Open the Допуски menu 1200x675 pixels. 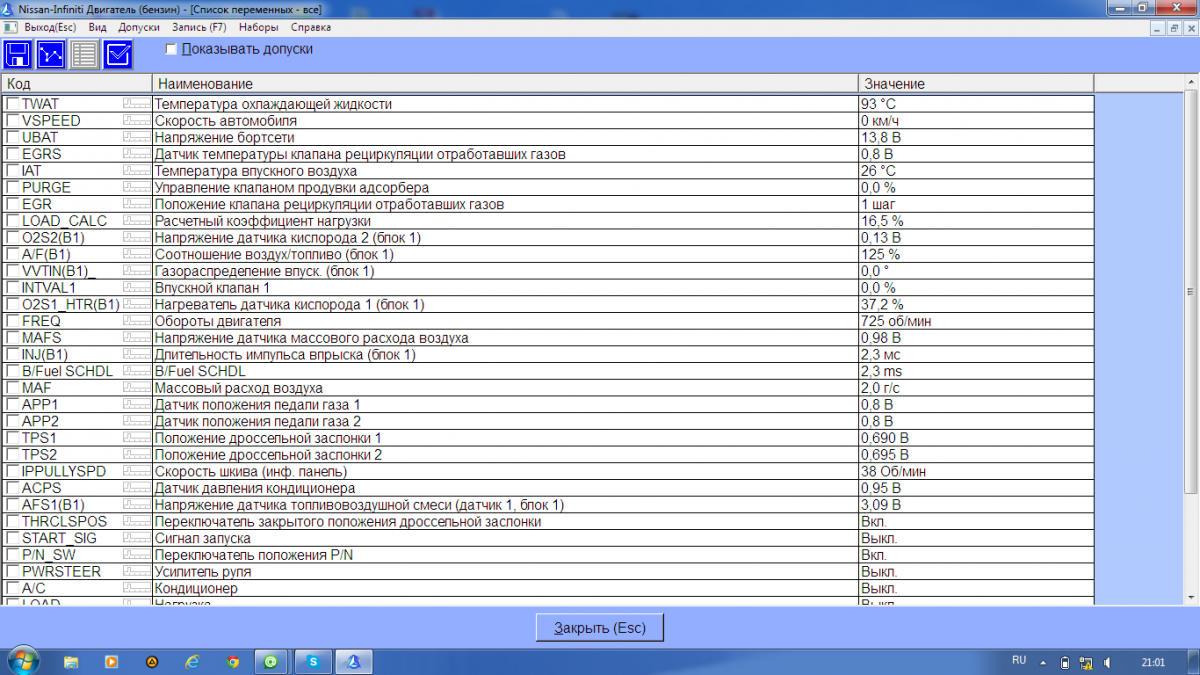coord(138,27)
